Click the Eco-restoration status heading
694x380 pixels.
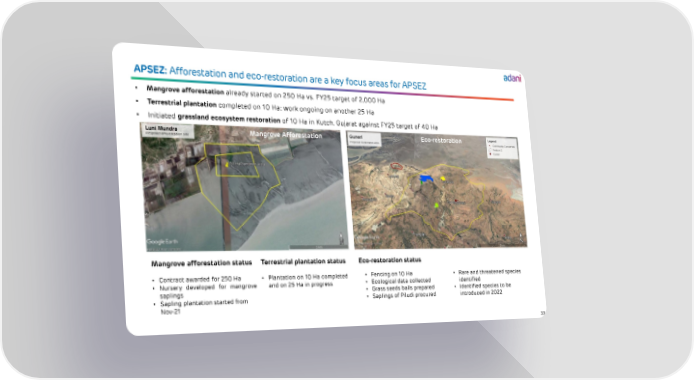click(389, 260)
